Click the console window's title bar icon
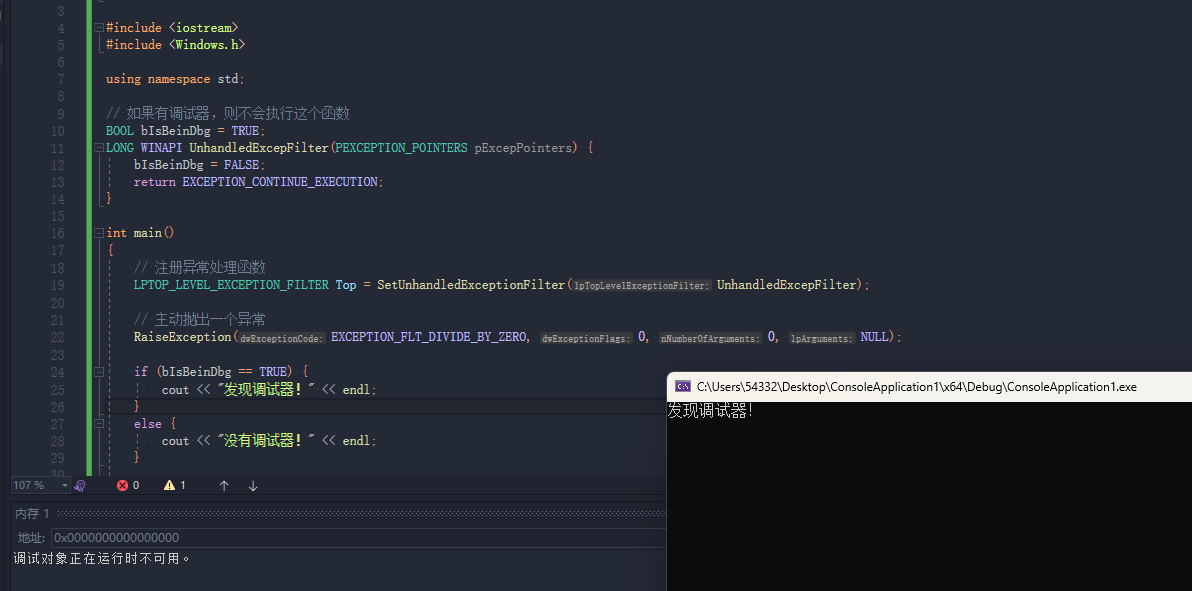This screenshot has height=591, width=1192. (683, 386)
